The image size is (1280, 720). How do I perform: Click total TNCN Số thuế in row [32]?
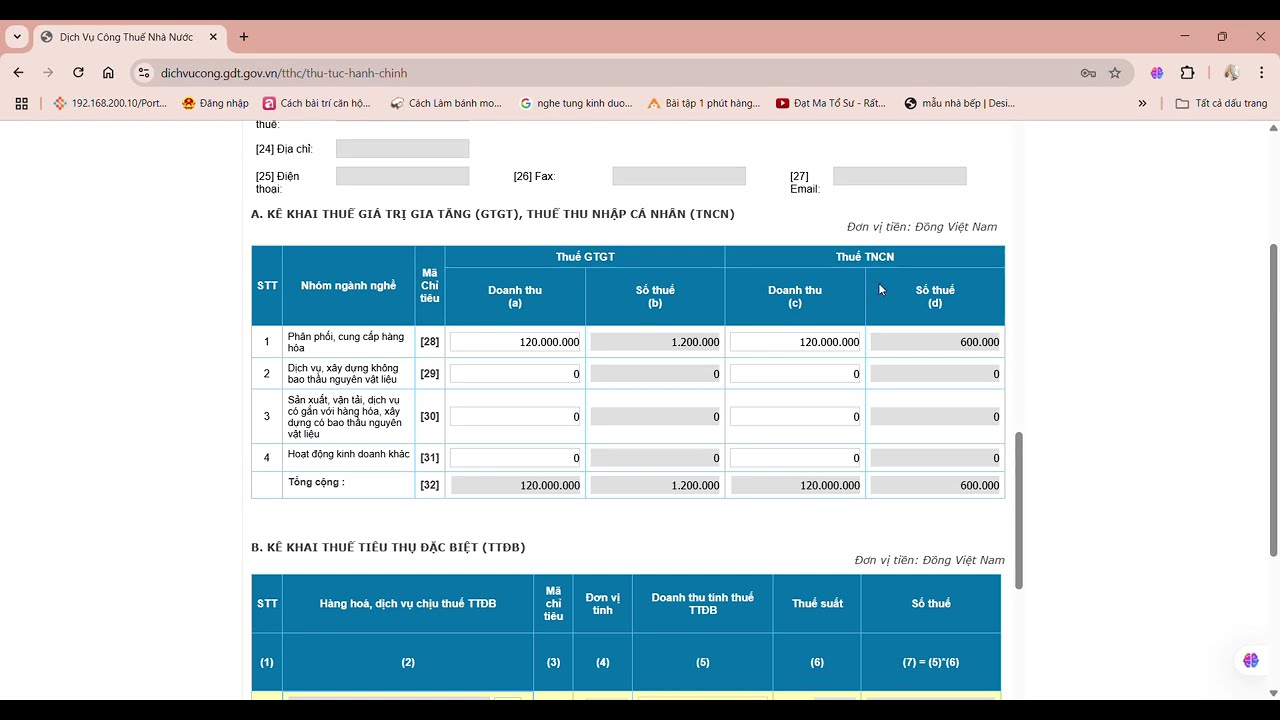(x=935, y=485)
